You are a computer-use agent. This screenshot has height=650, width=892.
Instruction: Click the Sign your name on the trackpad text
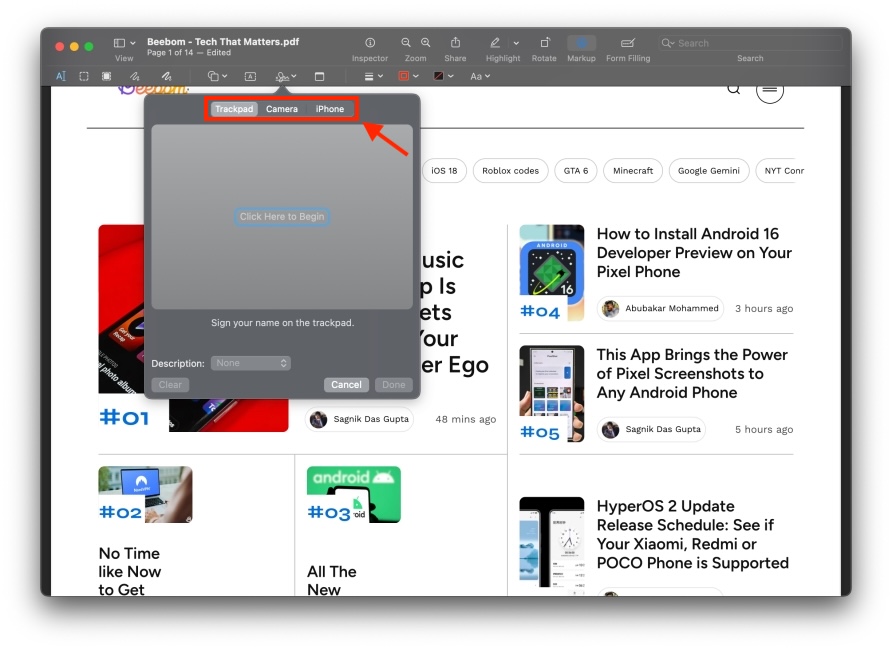pos(282,322)
